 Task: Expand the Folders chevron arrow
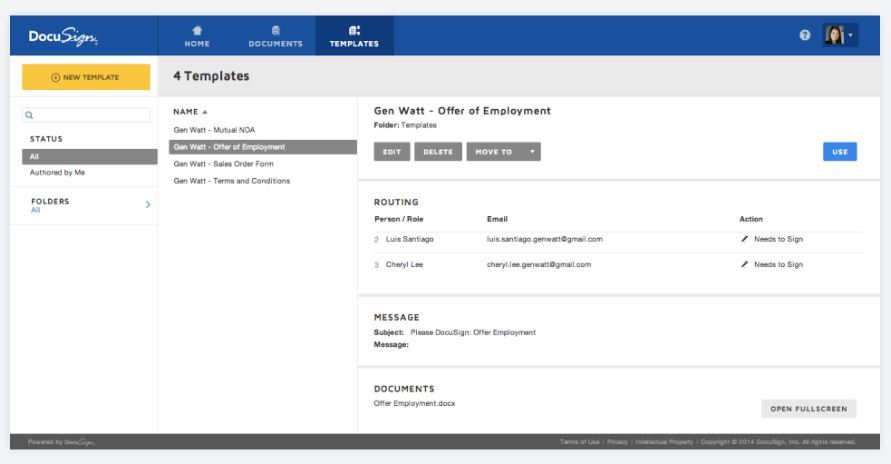(x=148, y=204)
